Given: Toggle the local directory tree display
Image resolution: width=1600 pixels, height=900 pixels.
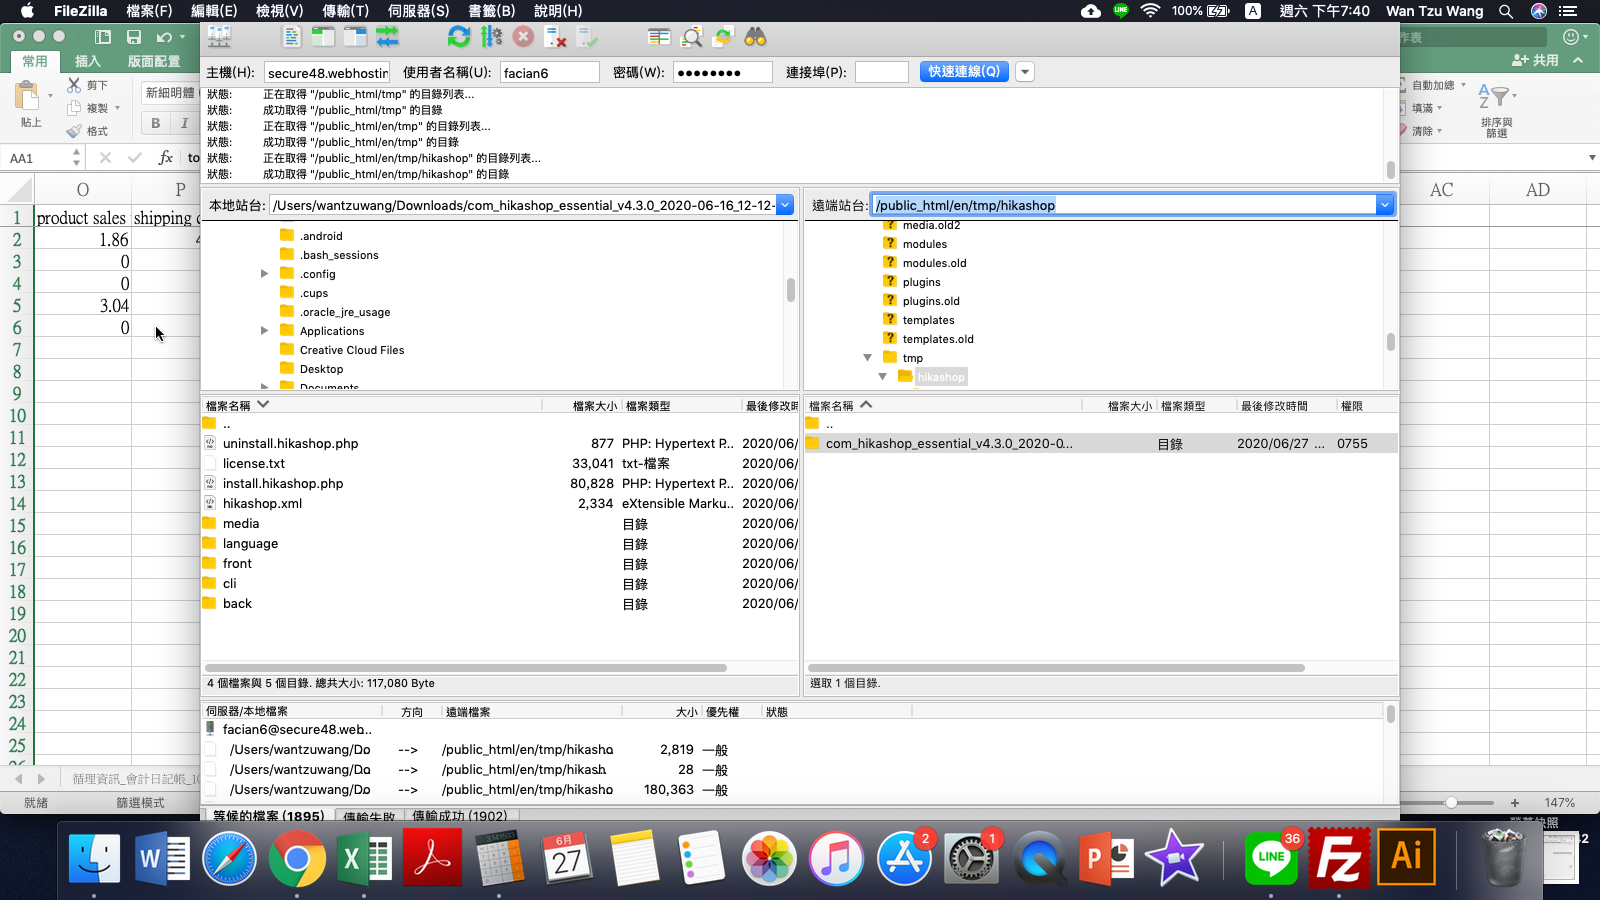Looking at the screenshot, I should tap(323, 37).
